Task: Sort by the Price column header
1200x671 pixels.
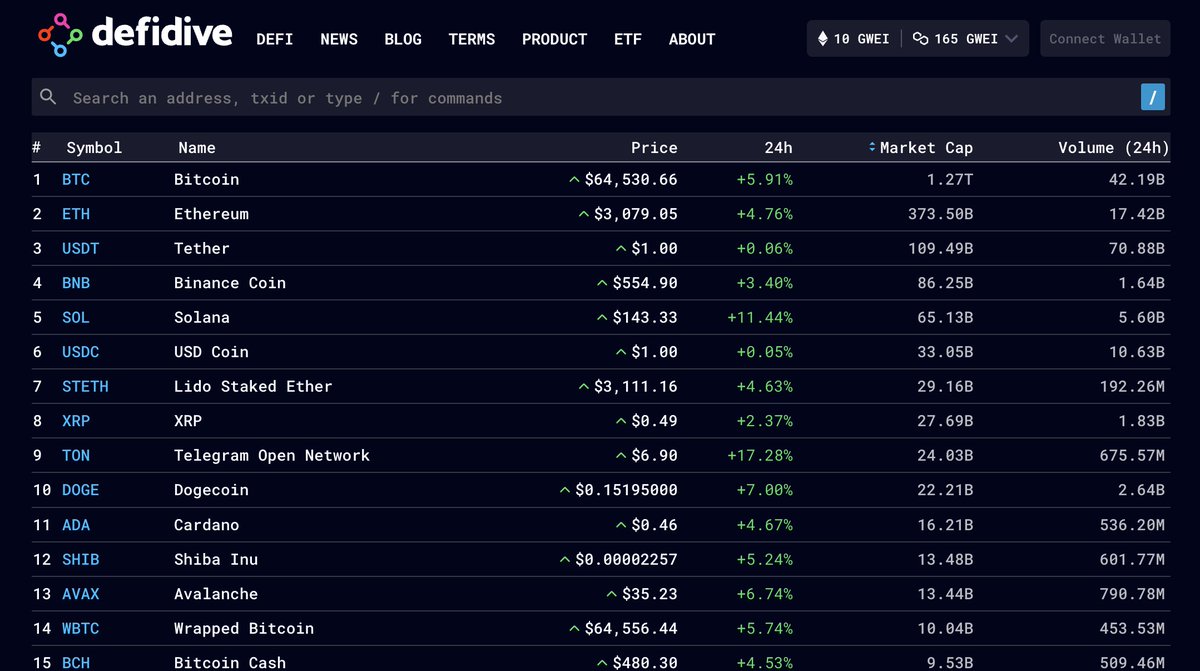Action: pyautogui.click(x=654, y=148)
